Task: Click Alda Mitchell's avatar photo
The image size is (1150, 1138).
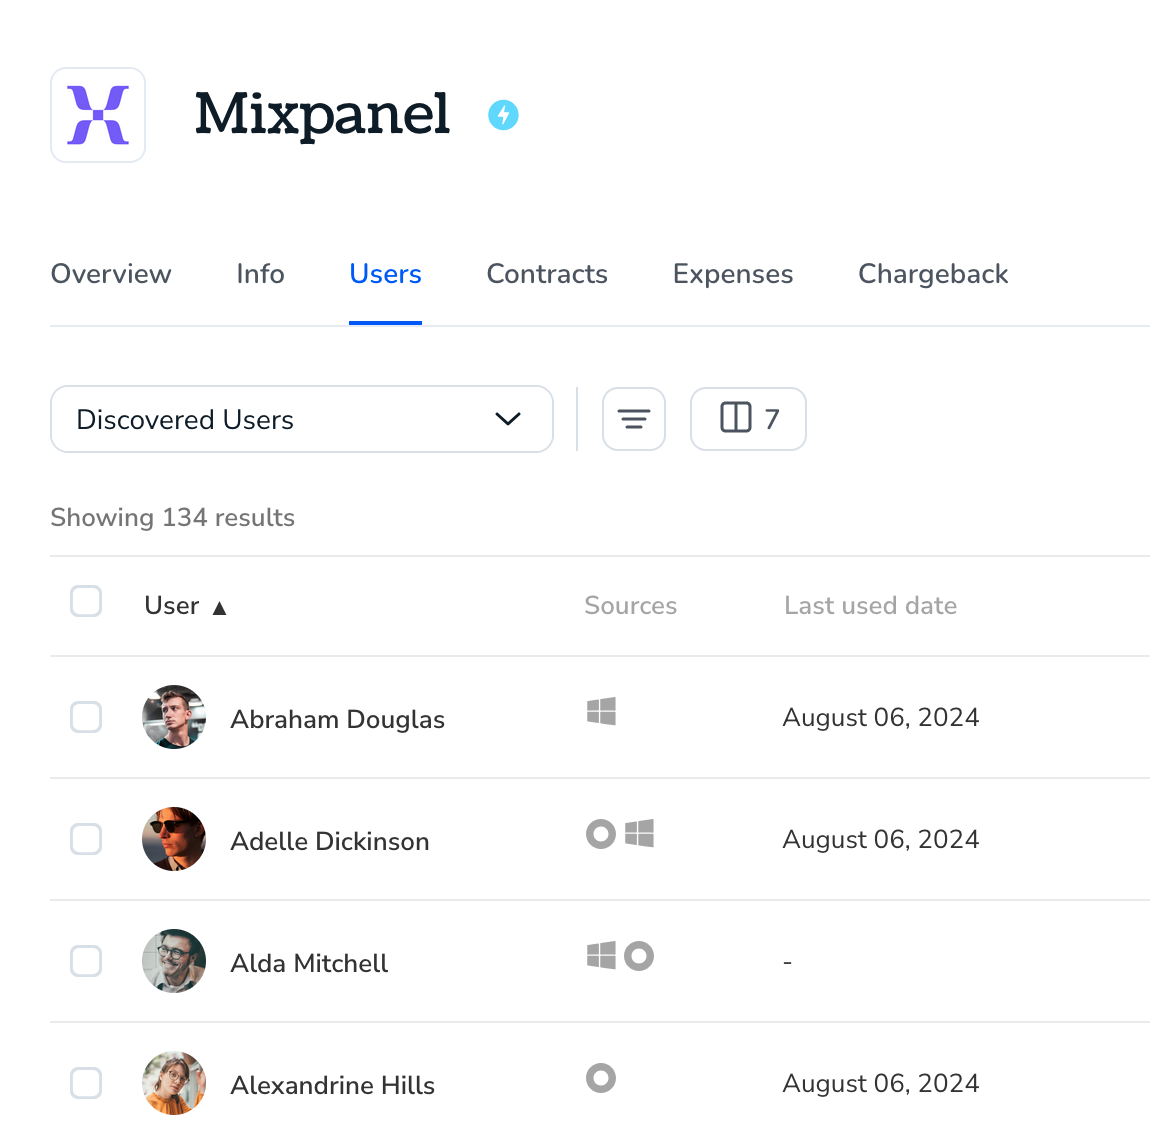Action: (174, 961)
